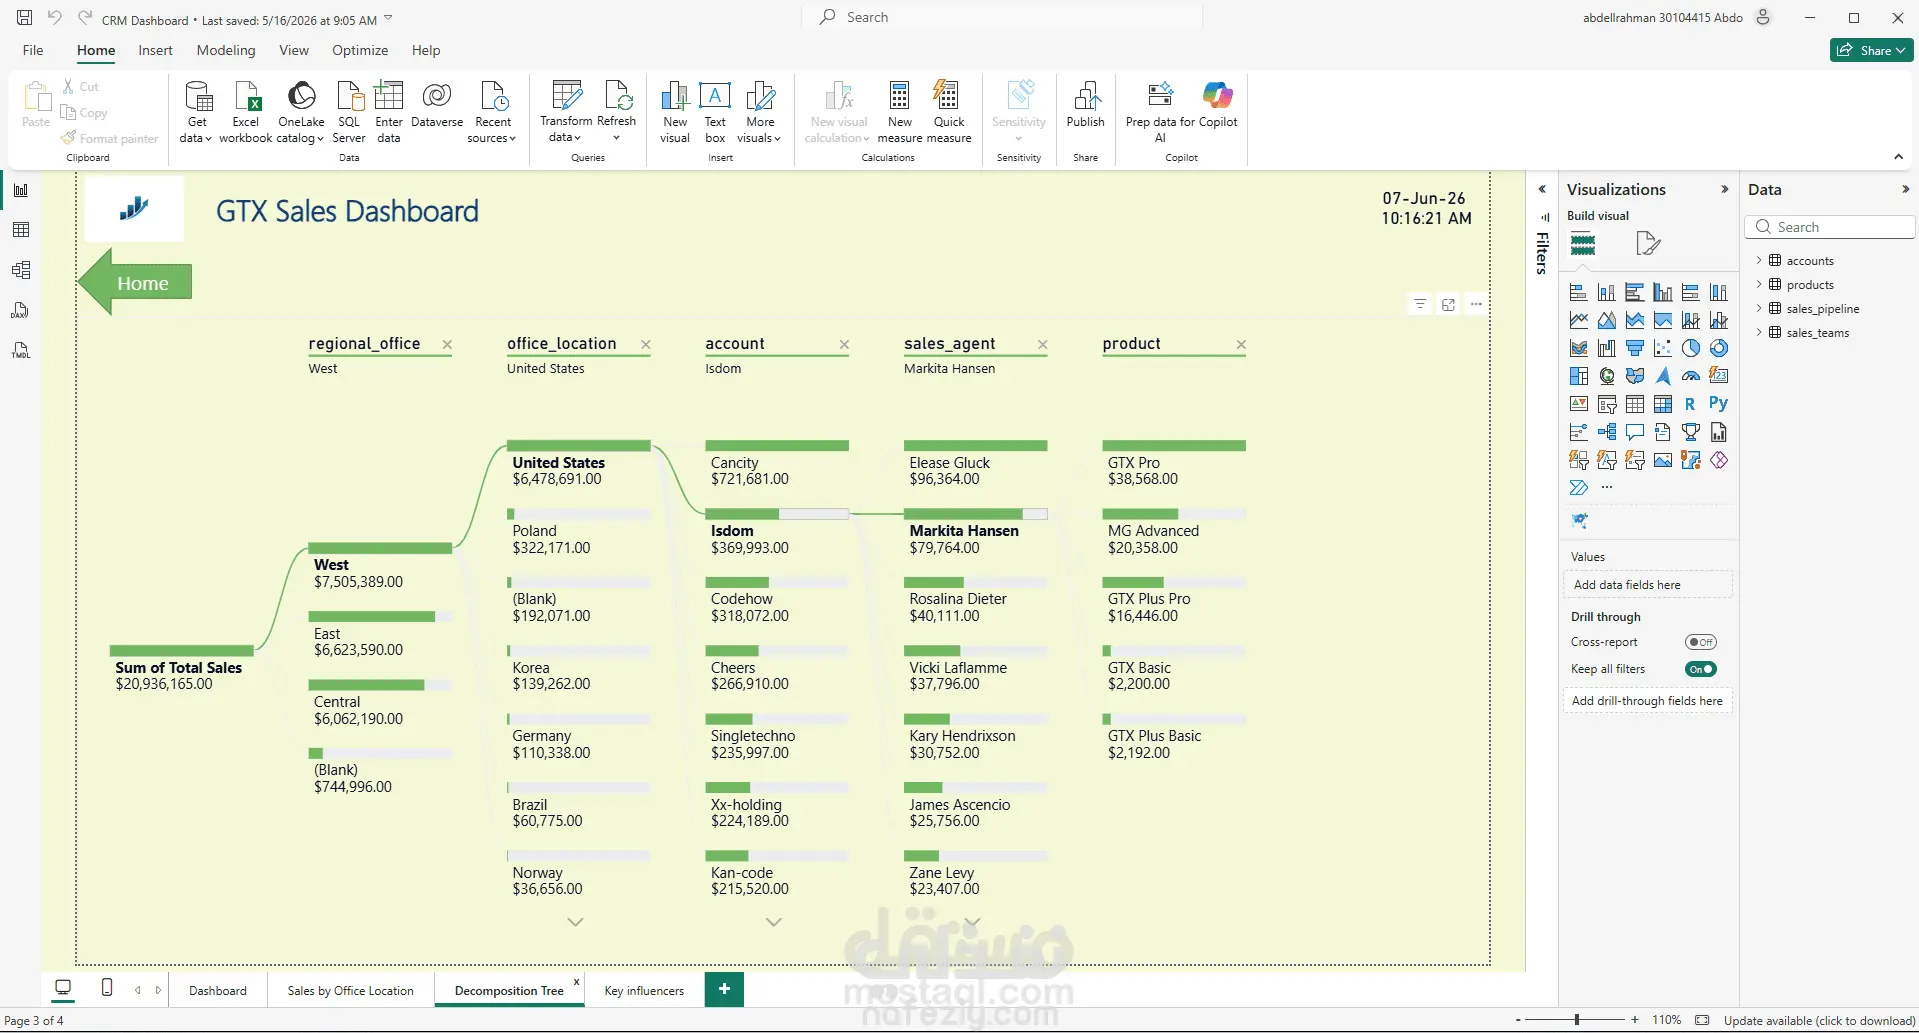Import from Excel workbook

pyautogui.click(x=246, y=111)
